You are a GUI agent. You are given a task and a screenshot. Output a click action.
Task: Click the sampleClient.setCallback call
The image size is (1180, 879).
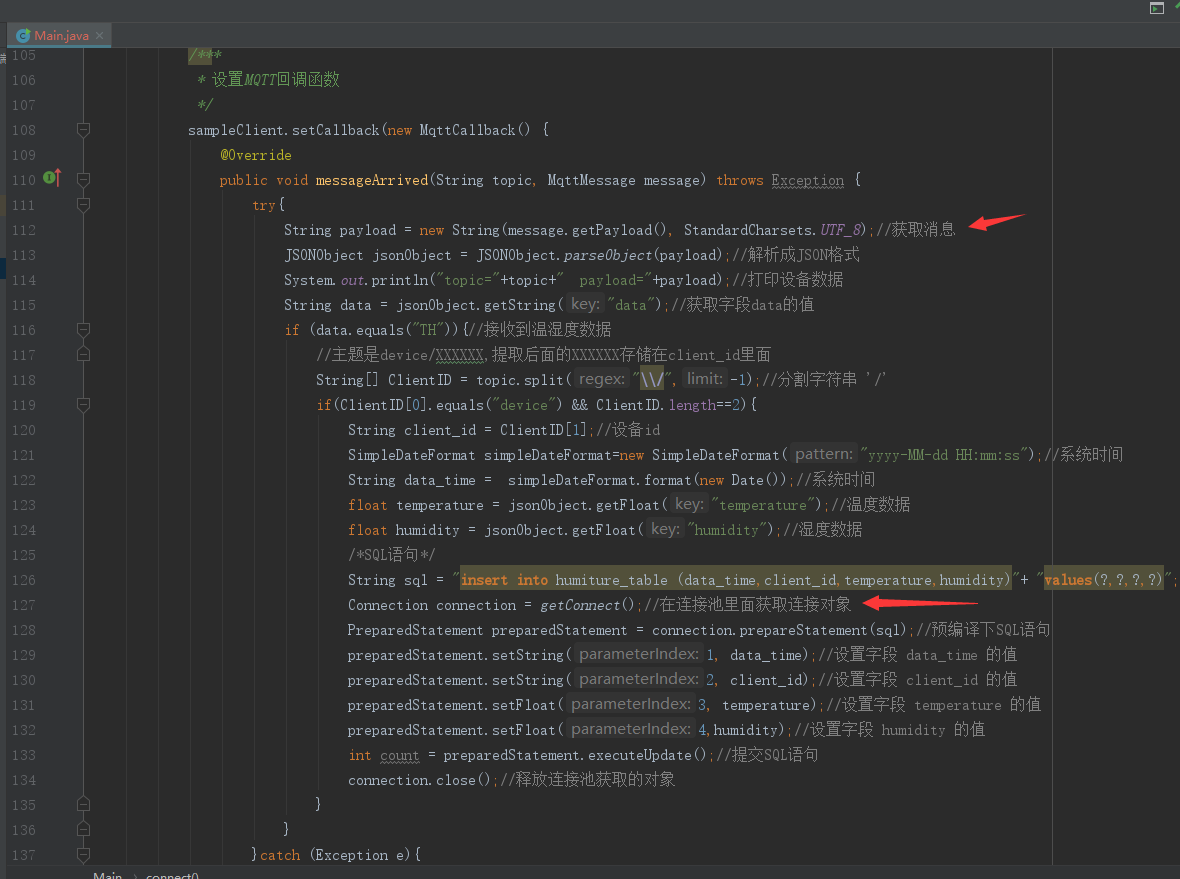coord(284,130)
